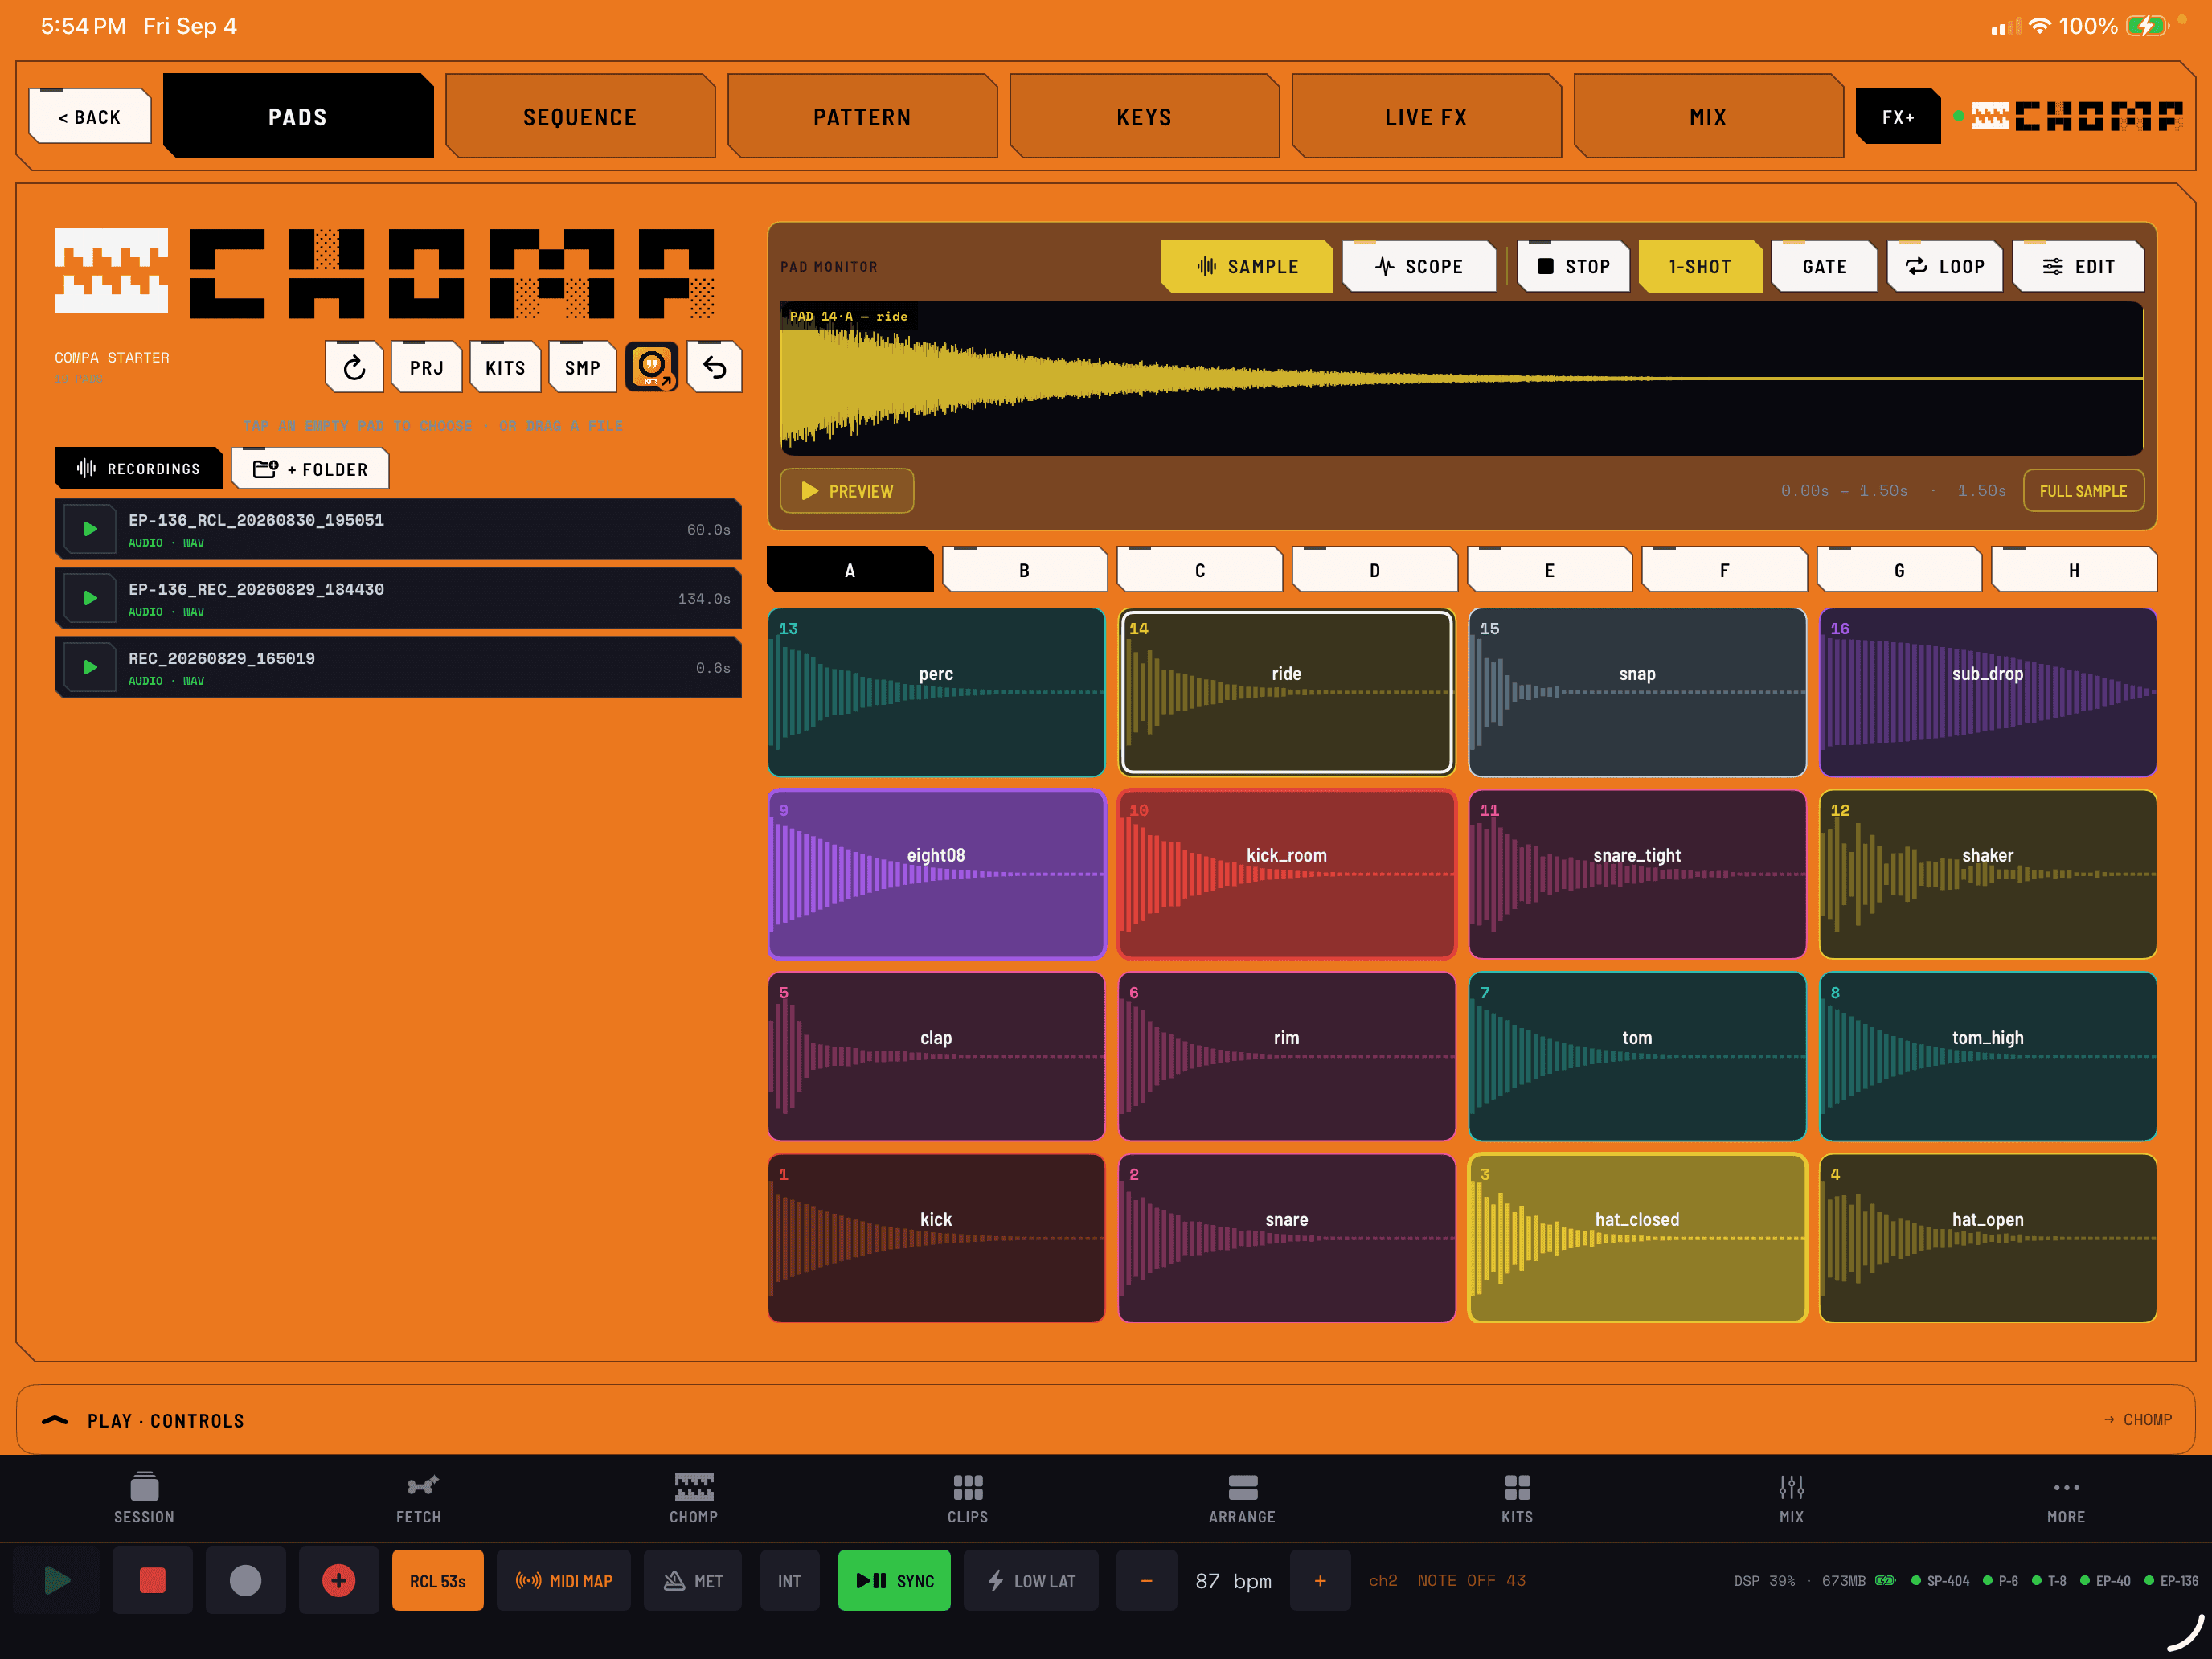The height and width of the screenshot is (1659, 2212).
Task: Toggle LOW LAT low latency mode
Action: (1031, 1581)
